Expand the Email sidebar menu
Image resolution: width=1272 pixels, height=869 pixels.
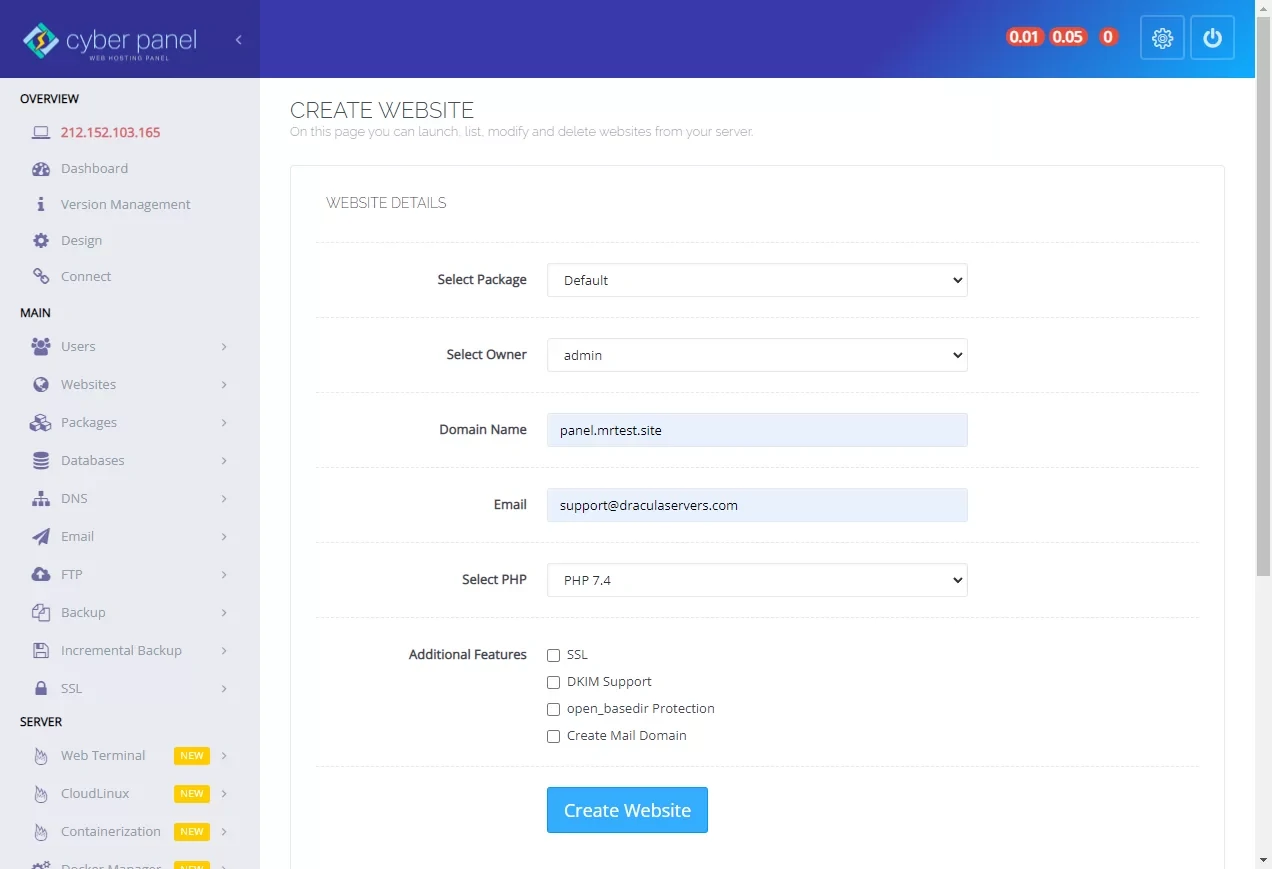(x=76, y=536)
